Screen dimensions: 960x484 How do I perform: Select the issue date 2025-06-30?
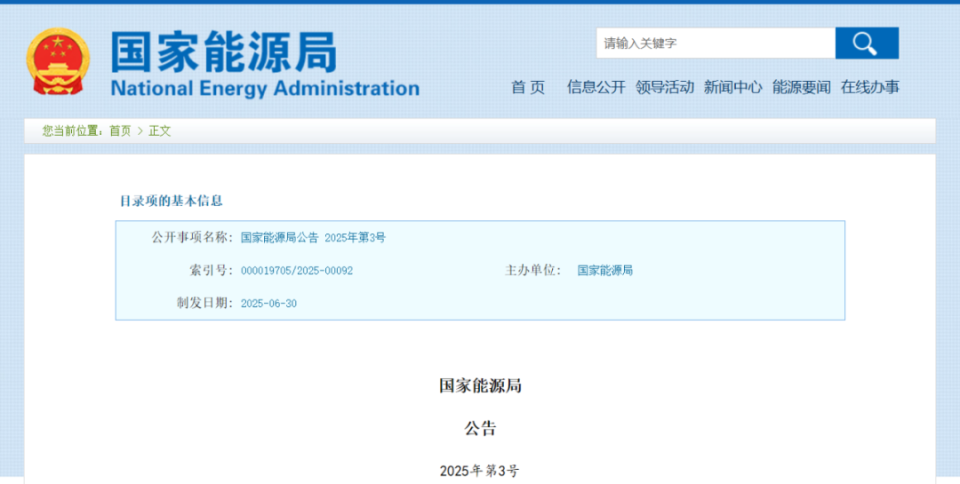[x=269, y=303]
